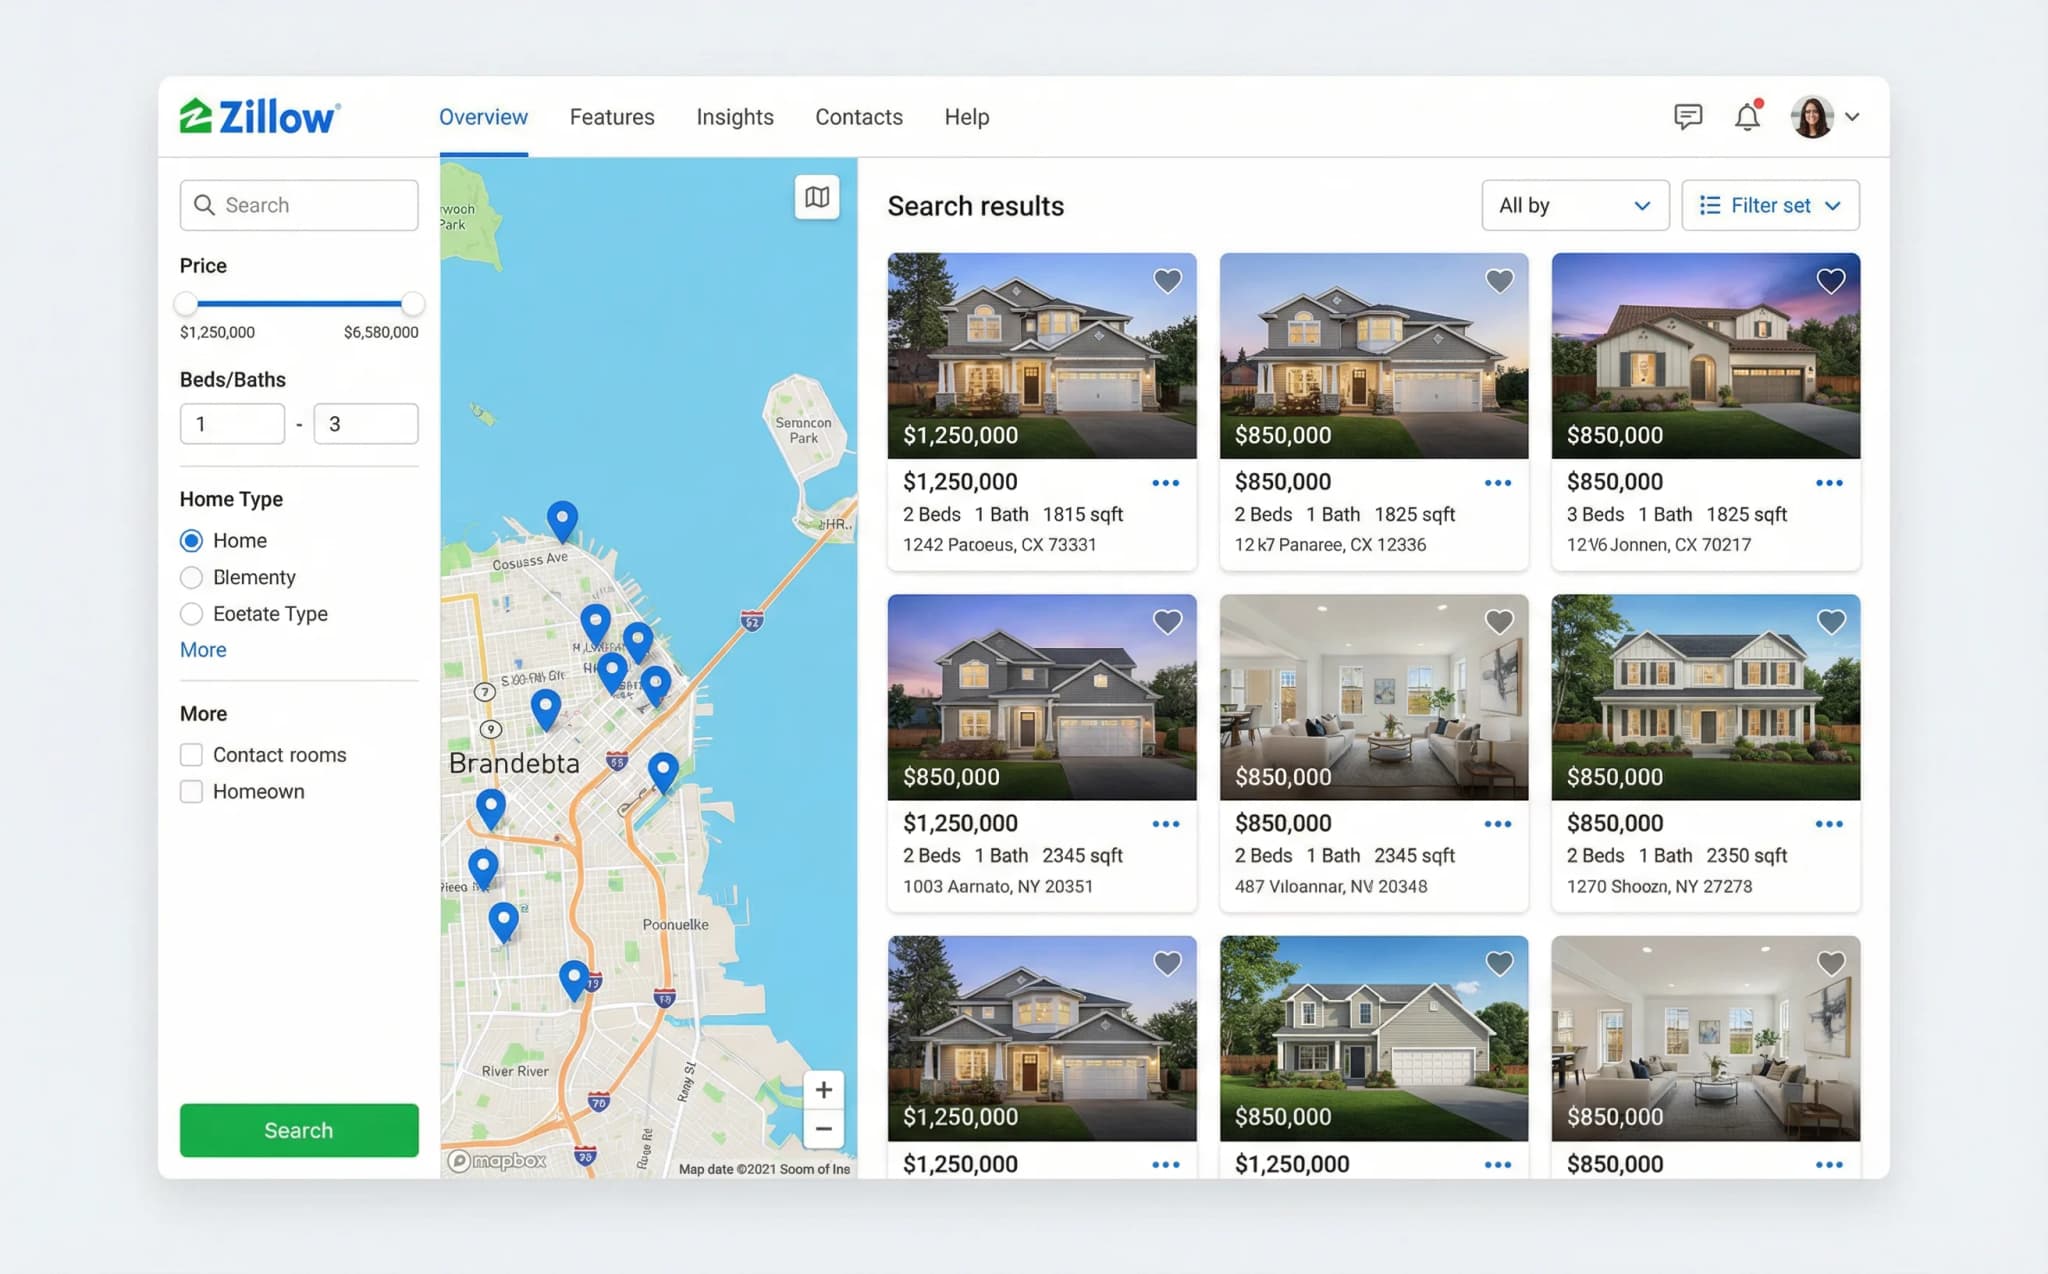This screenshot has height=1274, width=2048.
Task: Open the More link under Home Type
Action: (x=202, y=650)
